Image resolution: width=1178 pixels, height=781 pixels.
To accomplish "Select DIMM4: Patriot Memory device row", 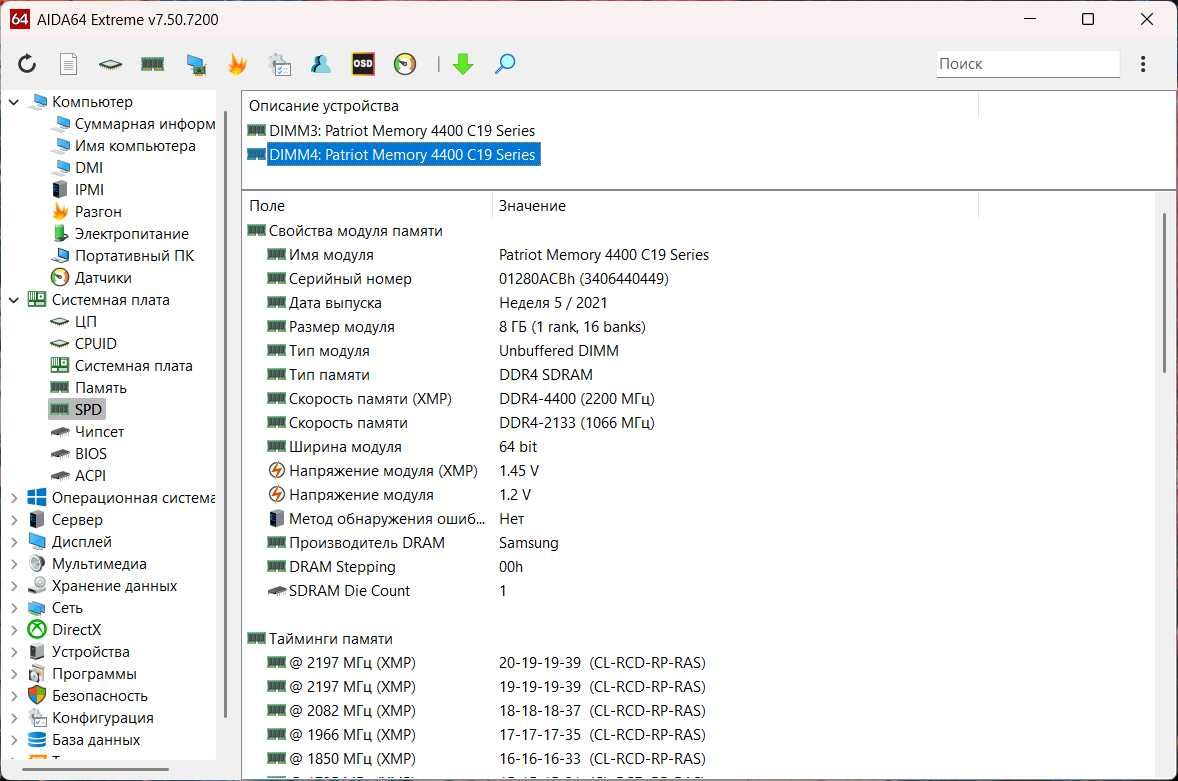I will coord(393,155).
